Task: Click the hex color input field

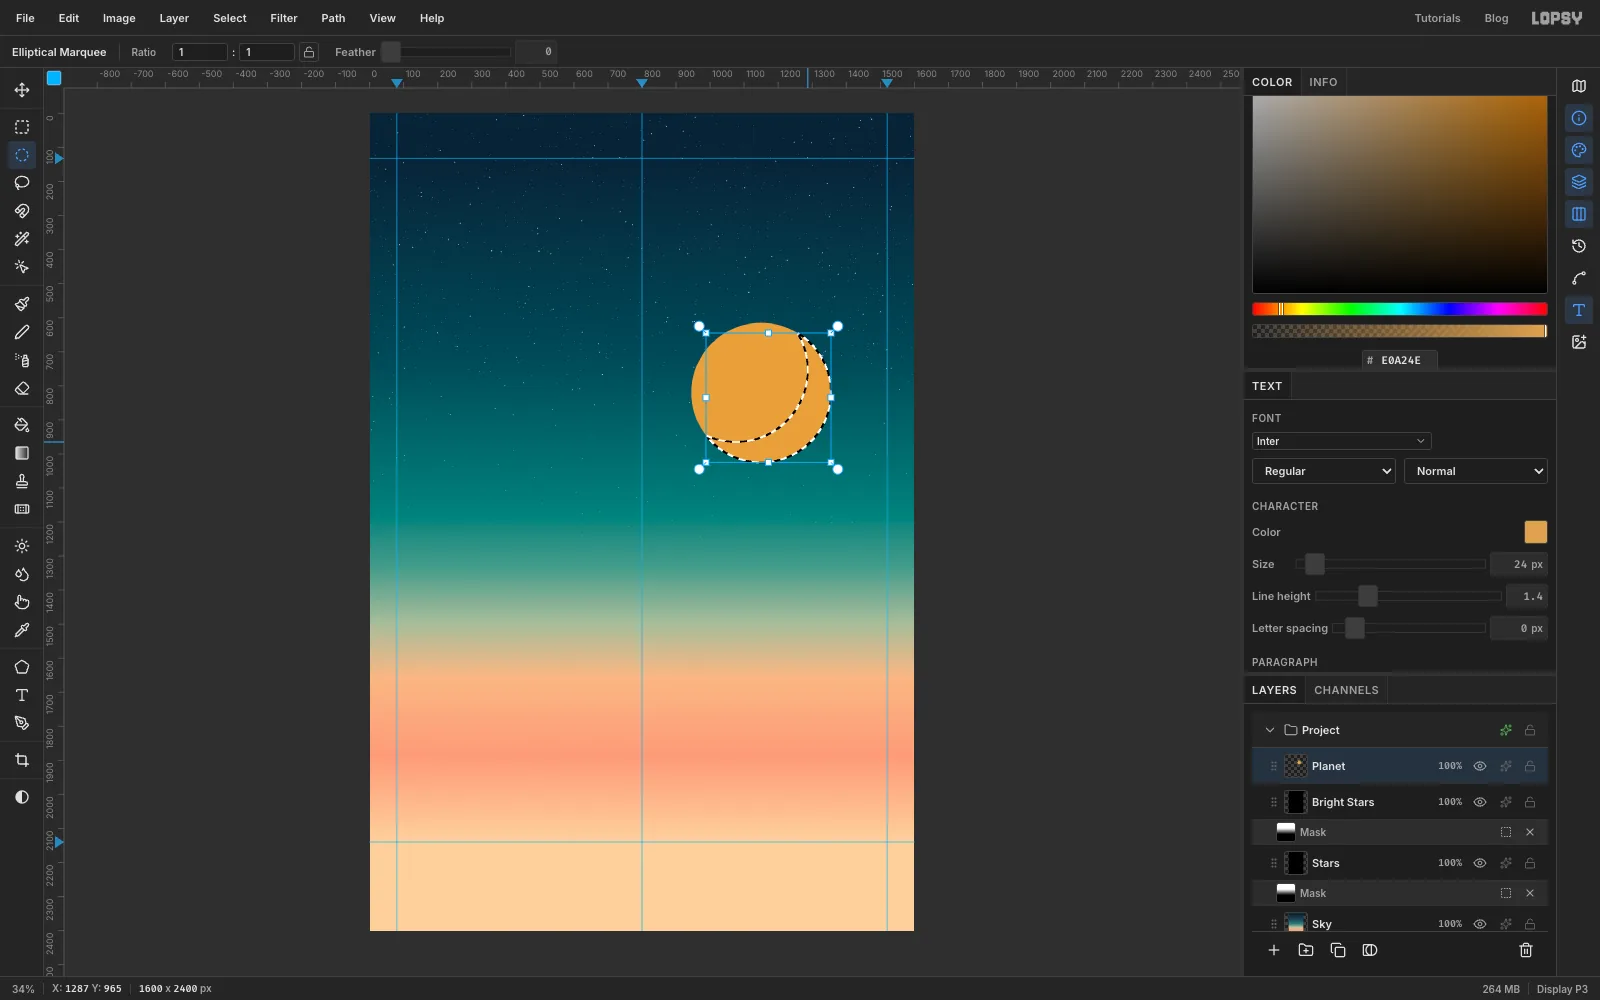Action: (x=1400, y=360)
